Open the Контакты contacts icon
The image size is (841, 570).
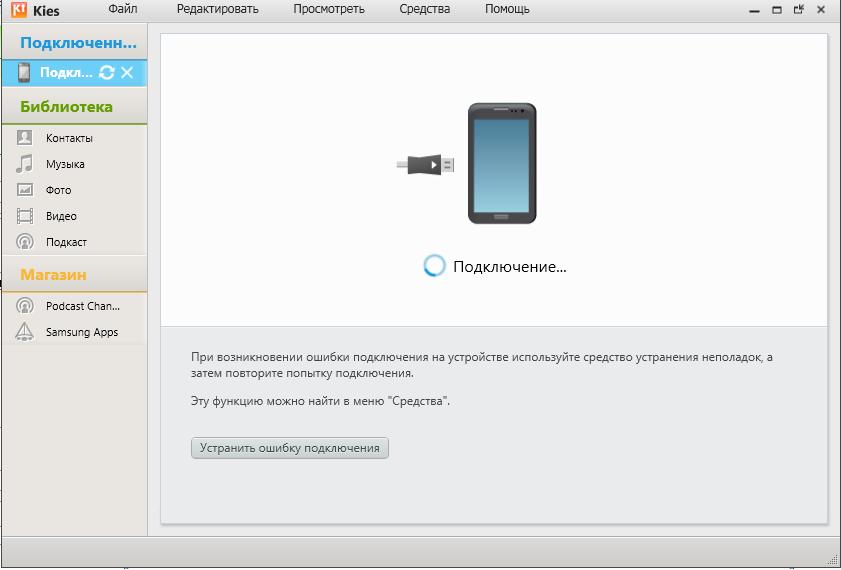point(24,138)
